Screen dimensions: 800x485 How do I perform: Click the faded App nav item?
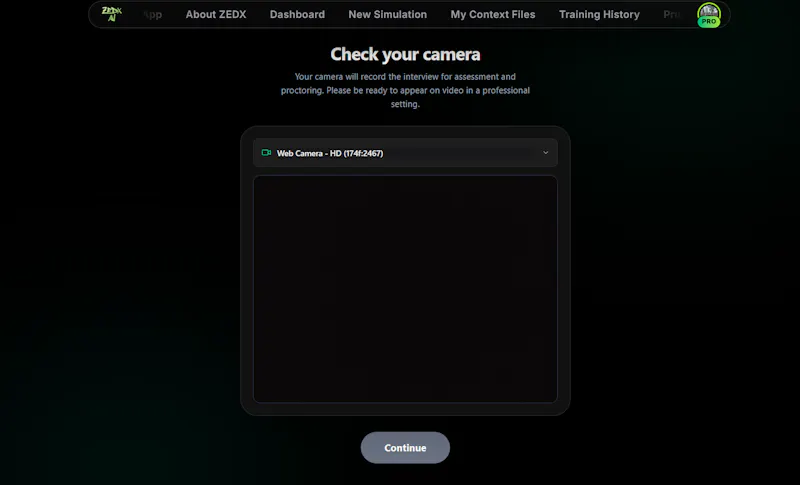click(x=153, y=15)
